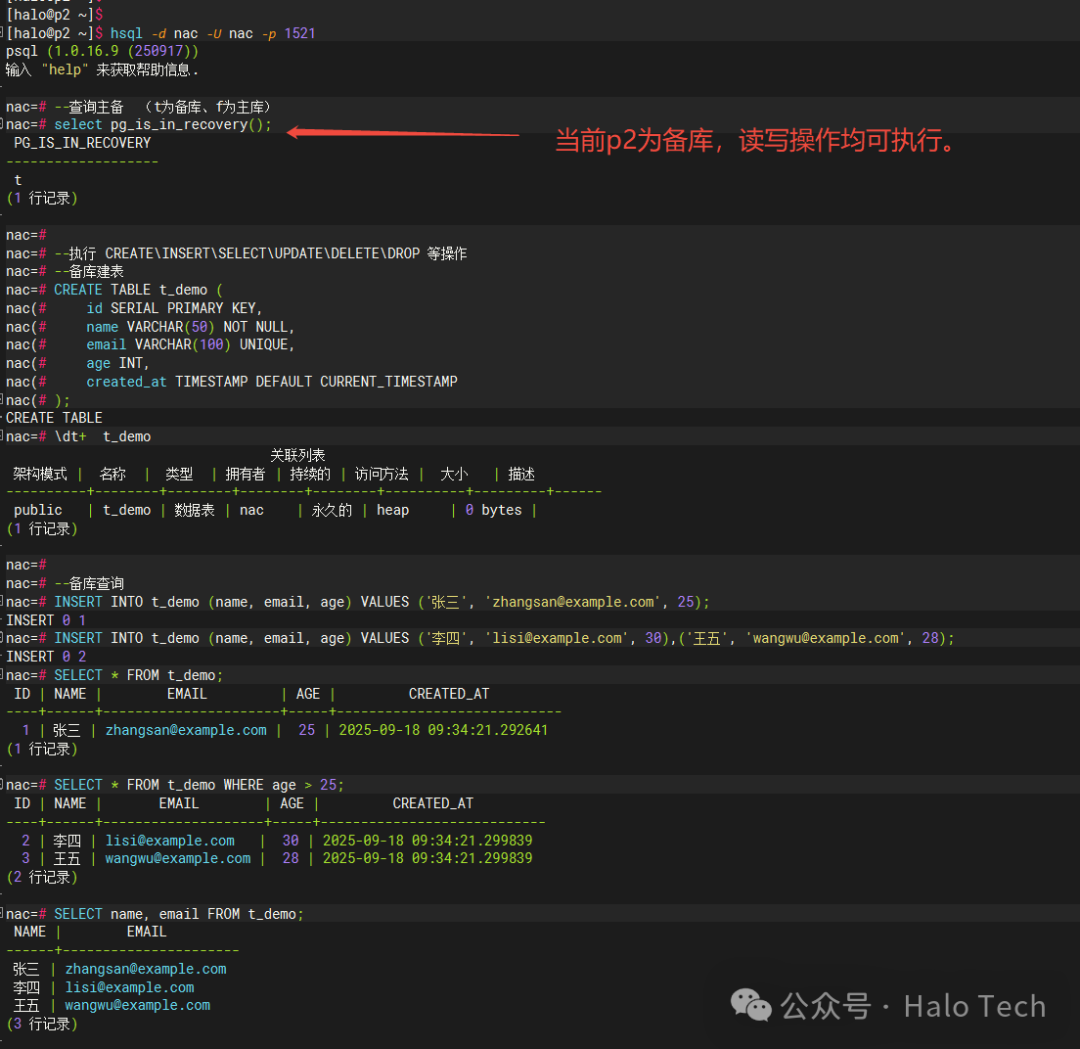Image resolution: width=1080 pixels, height=1049 pixels.
Task: Click the "SELECT name, email FROM t_demo;" query
Action: (x=179, y=914)
